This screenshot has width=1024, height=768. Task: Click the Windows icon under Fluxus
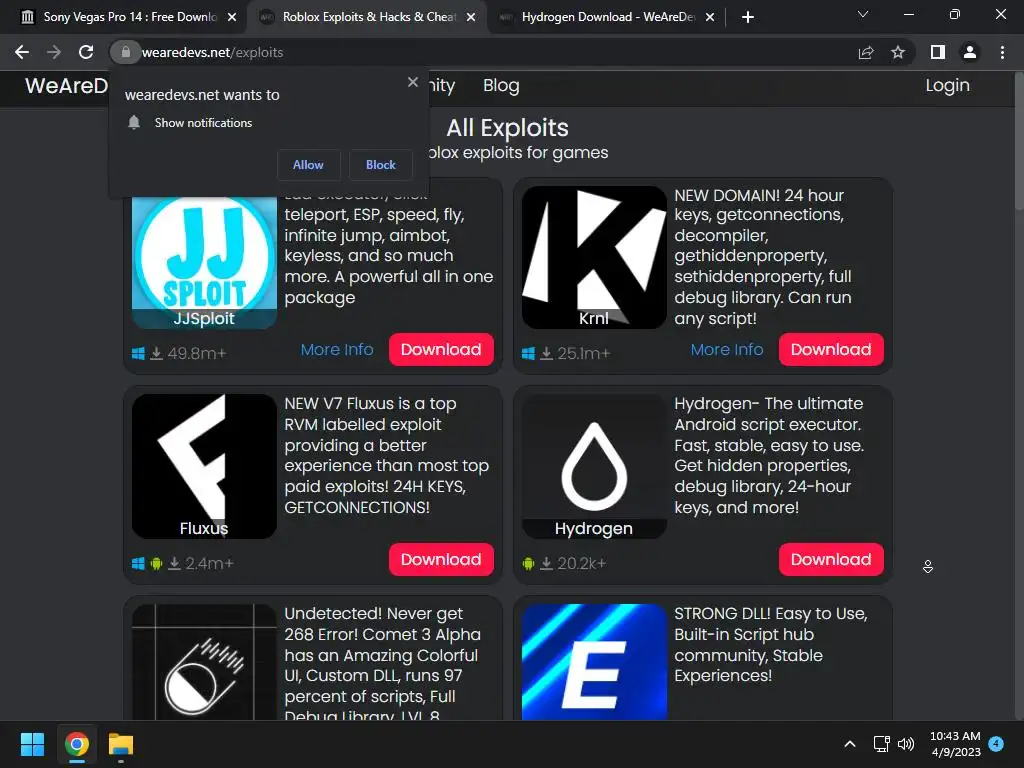[x=138, y=564]
